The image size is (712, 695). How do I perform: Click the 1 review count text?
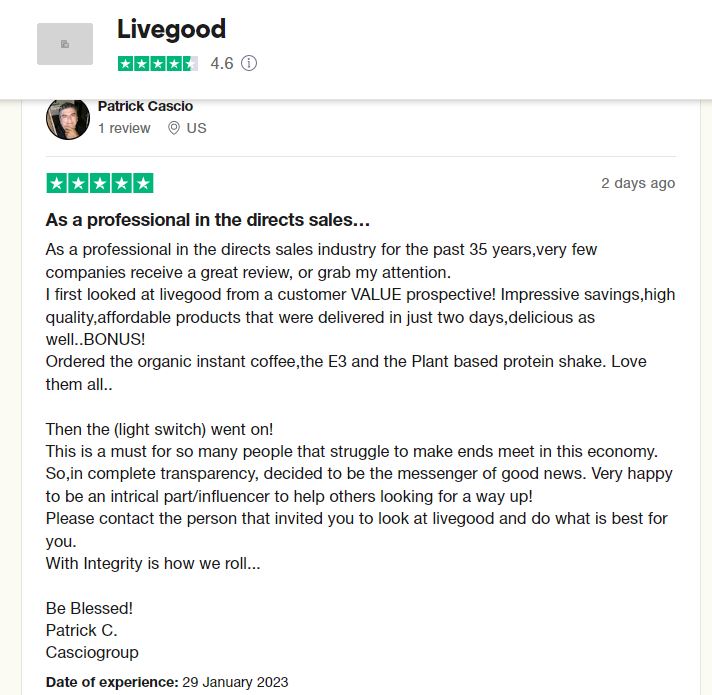click(124, 128)
